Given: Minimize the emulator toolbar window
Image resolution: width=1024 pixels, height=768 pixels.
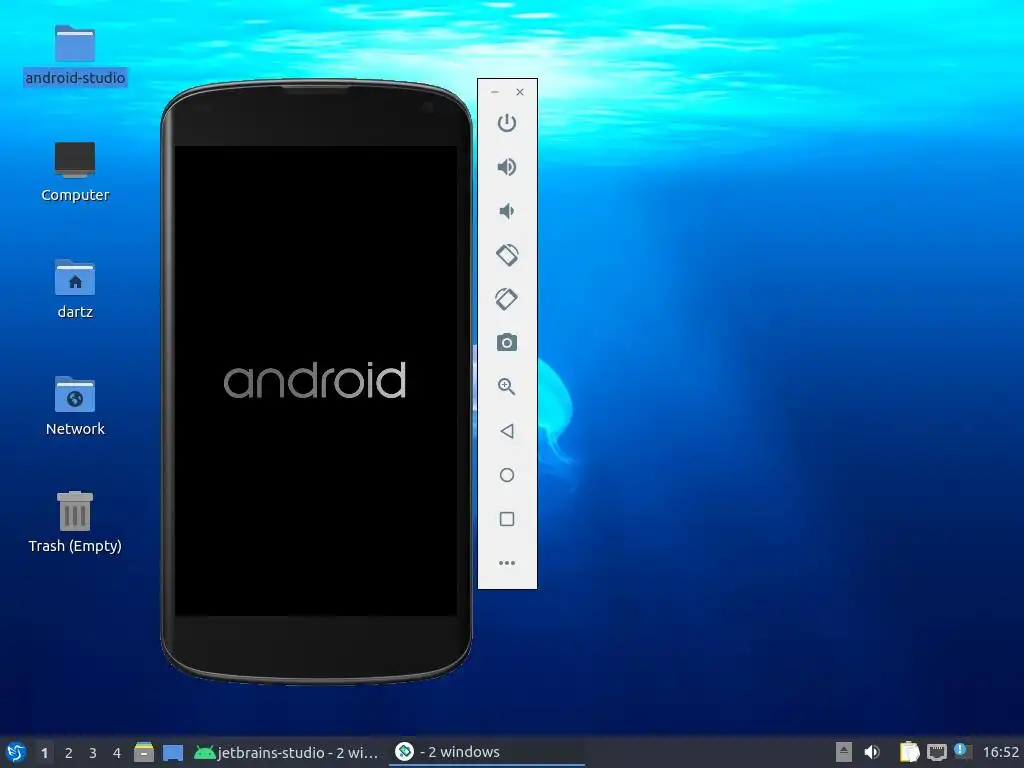Looking at the screenshot, I should click(x=494, y=92).
